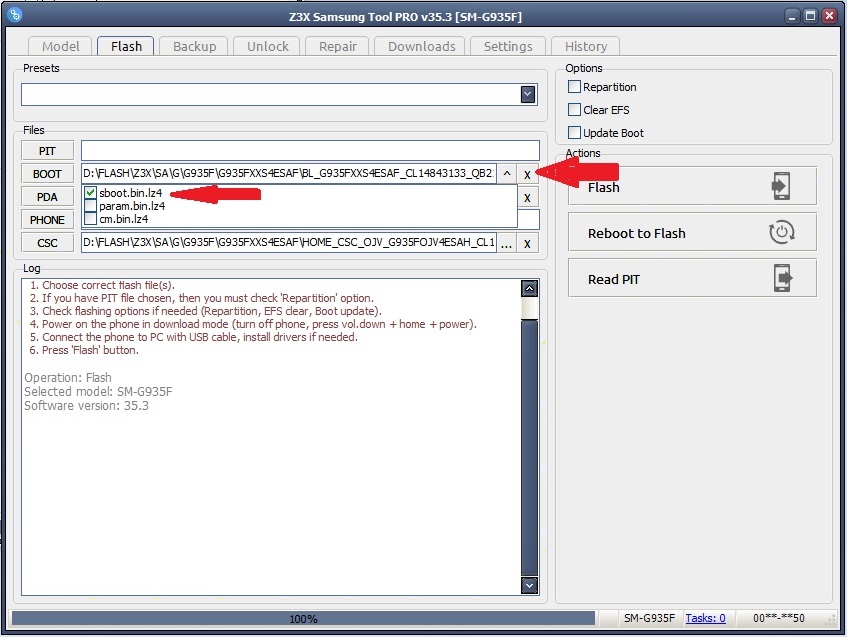Click the log scrollbar thumb

[529, 447]
